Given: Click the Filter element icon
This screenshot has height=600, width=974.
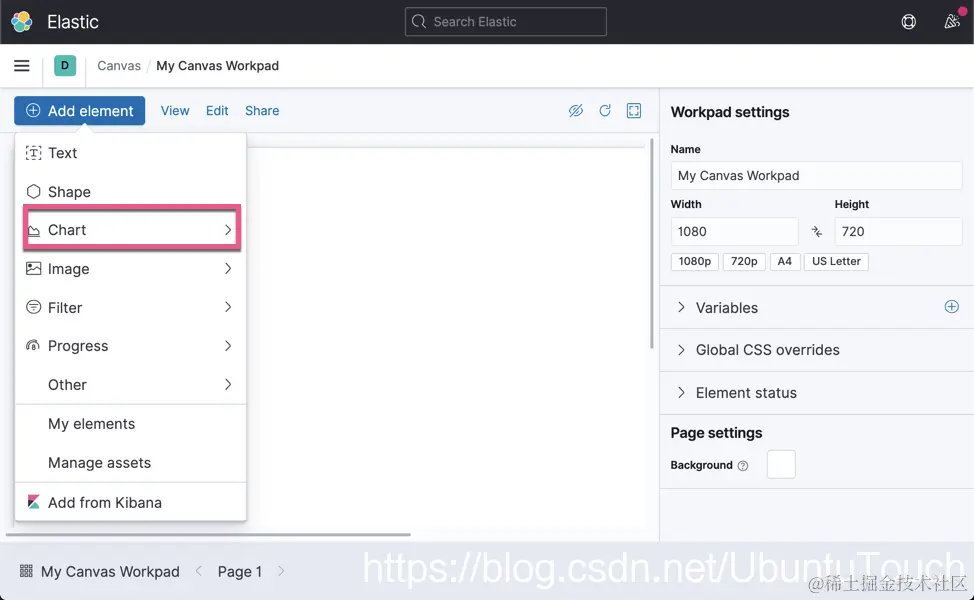Looking at the screenshot, I should [34, 307].
